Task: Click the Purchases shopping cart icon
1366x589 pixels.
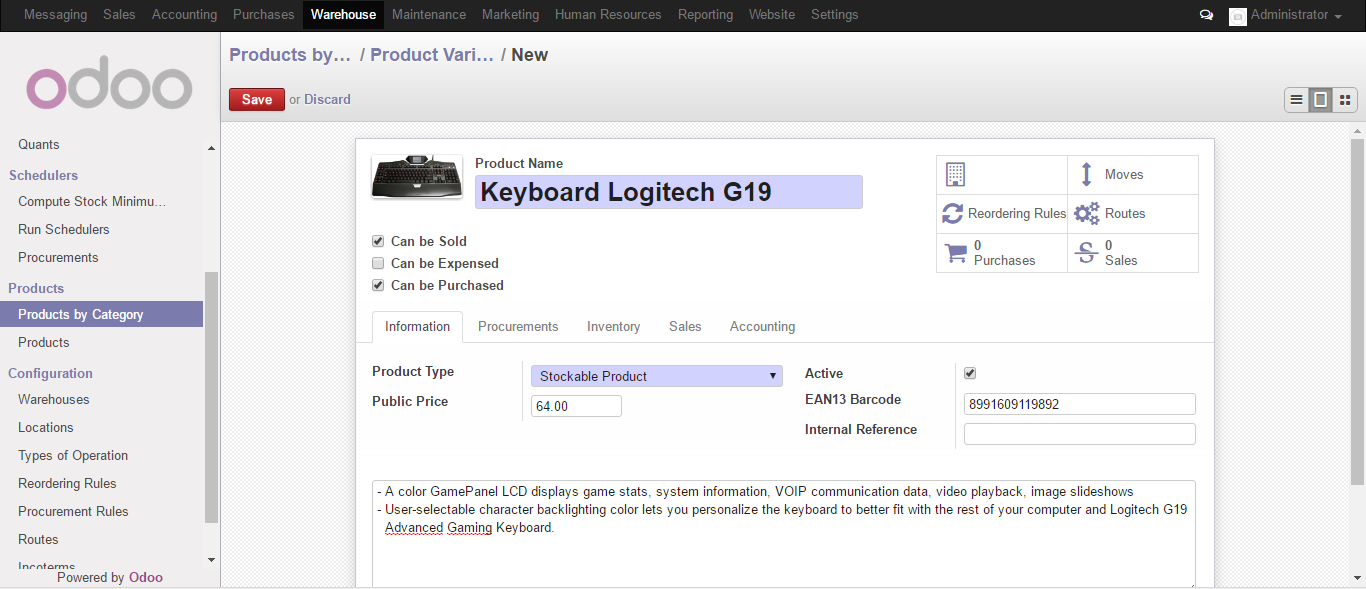Action: [x=955, y=253]
